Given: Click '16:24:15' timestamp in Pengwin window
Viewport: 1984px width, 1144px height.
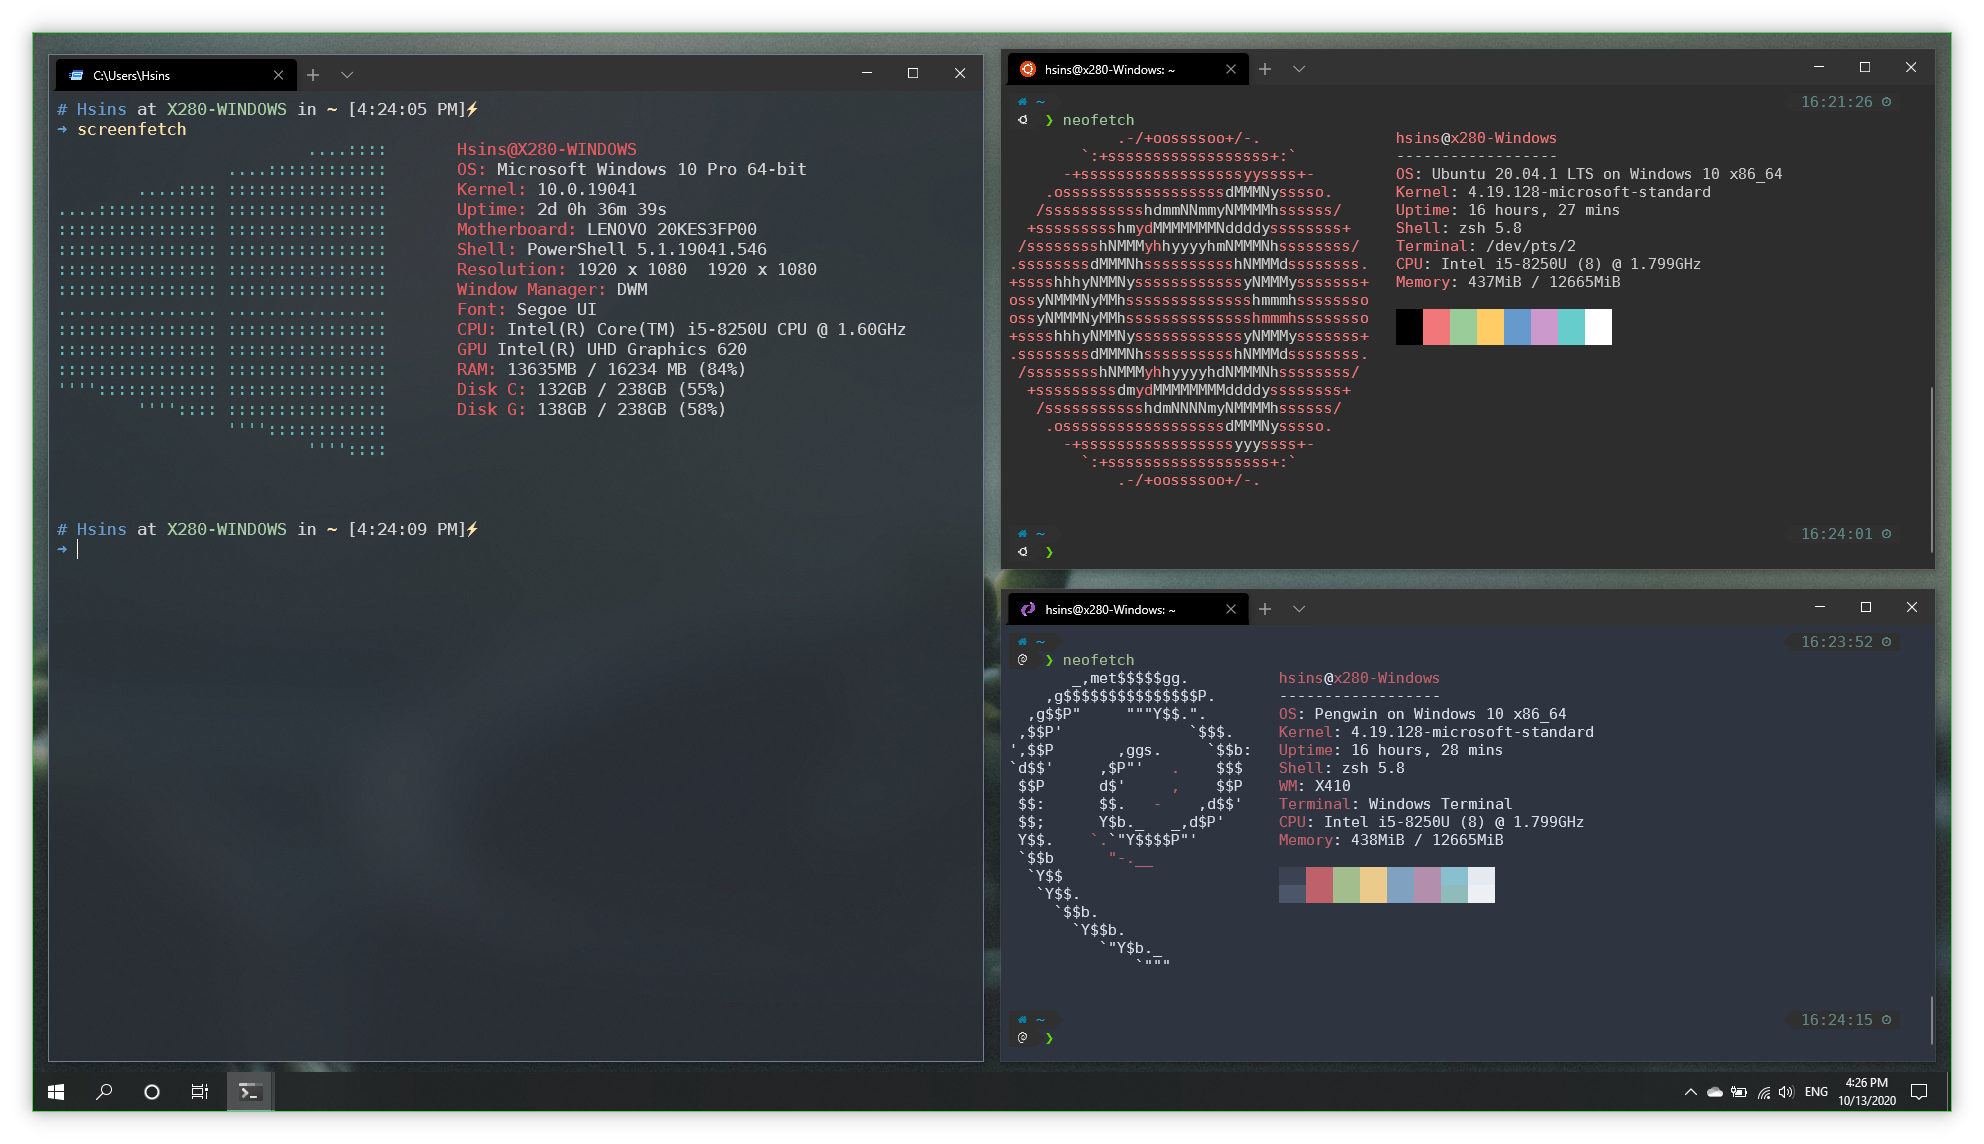Looking at the screenshot, I should click(x=1836, y=1020).
